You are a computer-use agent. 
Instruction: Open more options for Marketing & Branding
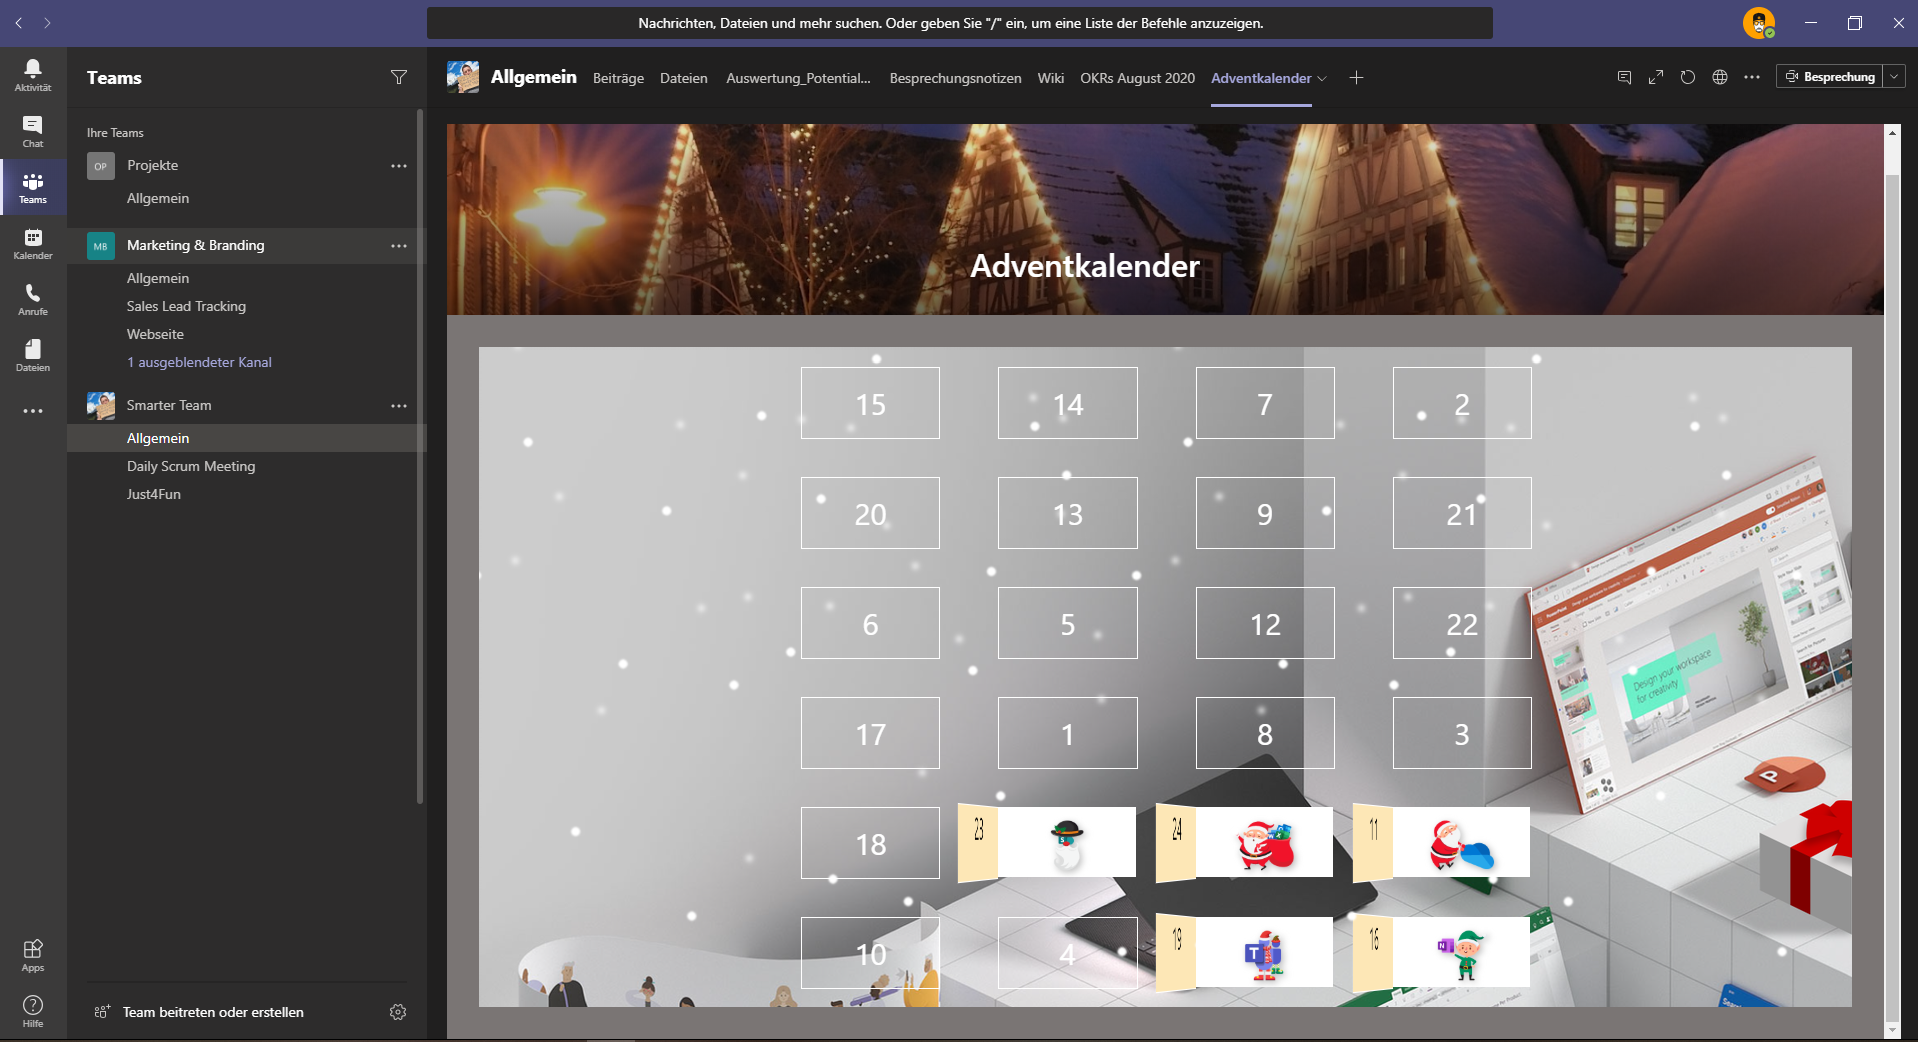pyautogui.click(x=399, y=246)
